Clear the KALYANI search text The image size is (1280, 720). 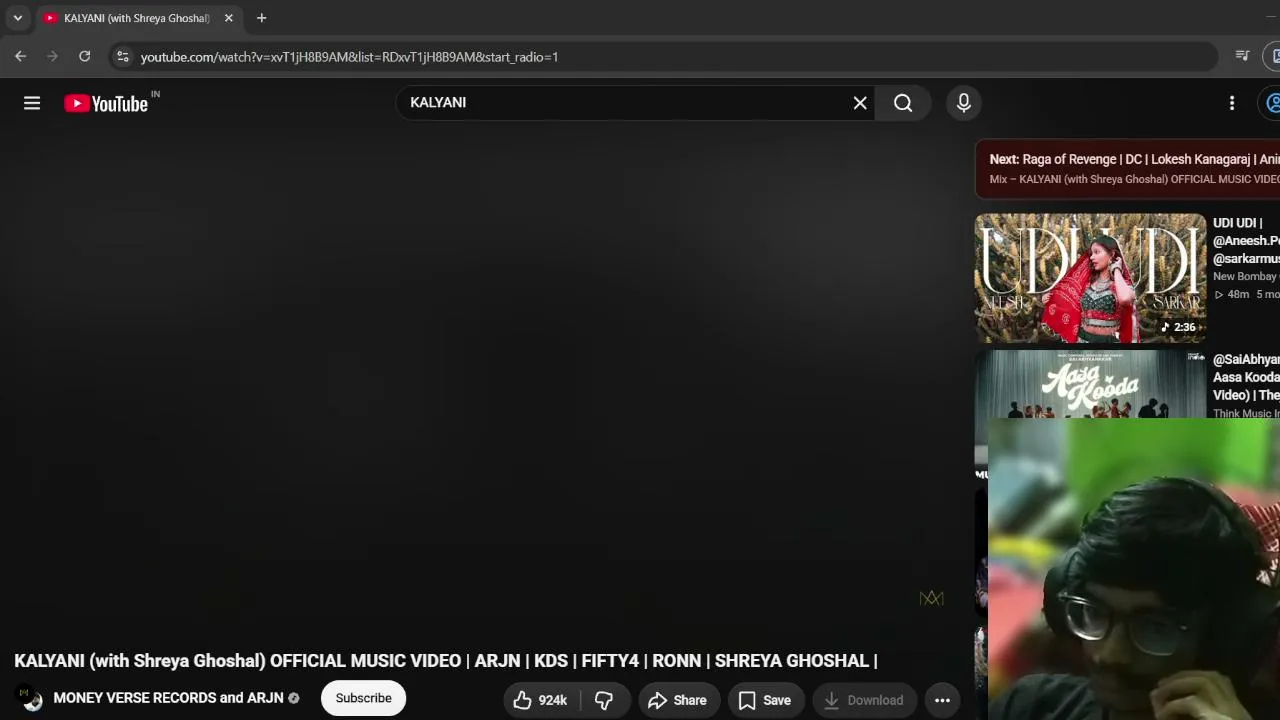(860, 103)
